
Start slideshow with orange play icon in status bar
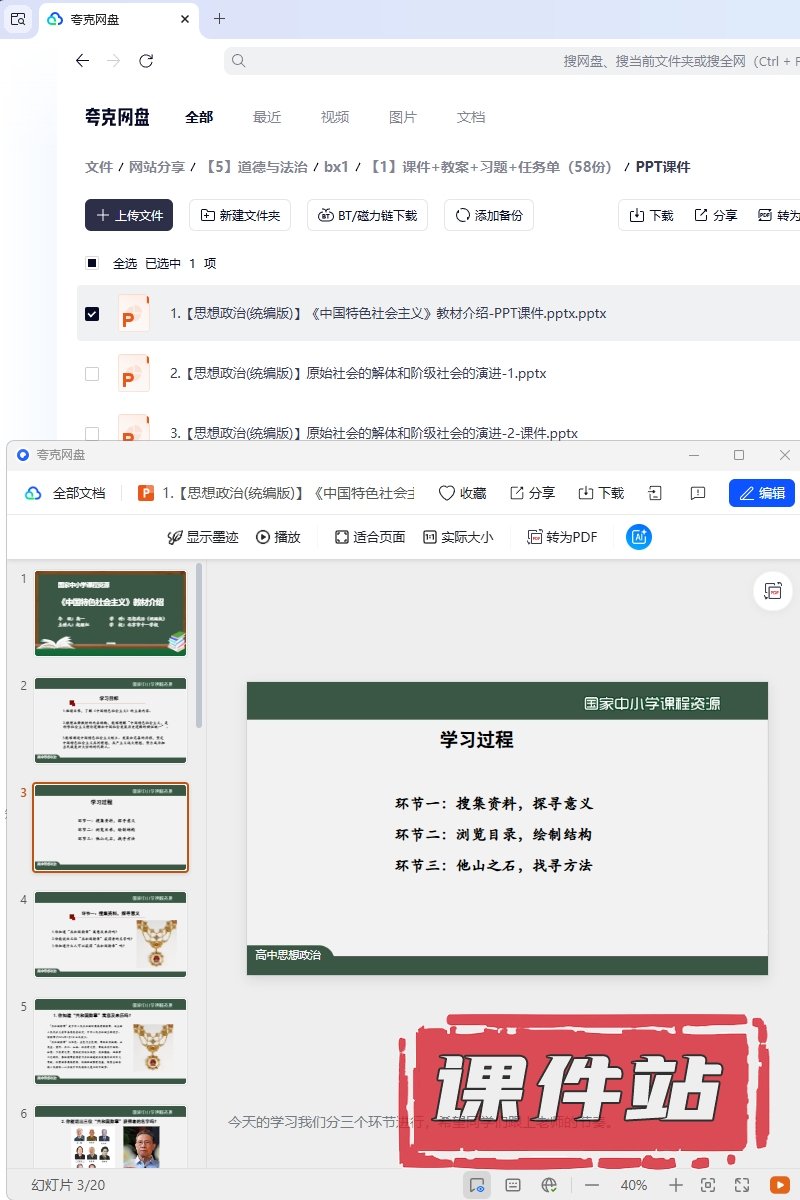(x=778, y=1185)
